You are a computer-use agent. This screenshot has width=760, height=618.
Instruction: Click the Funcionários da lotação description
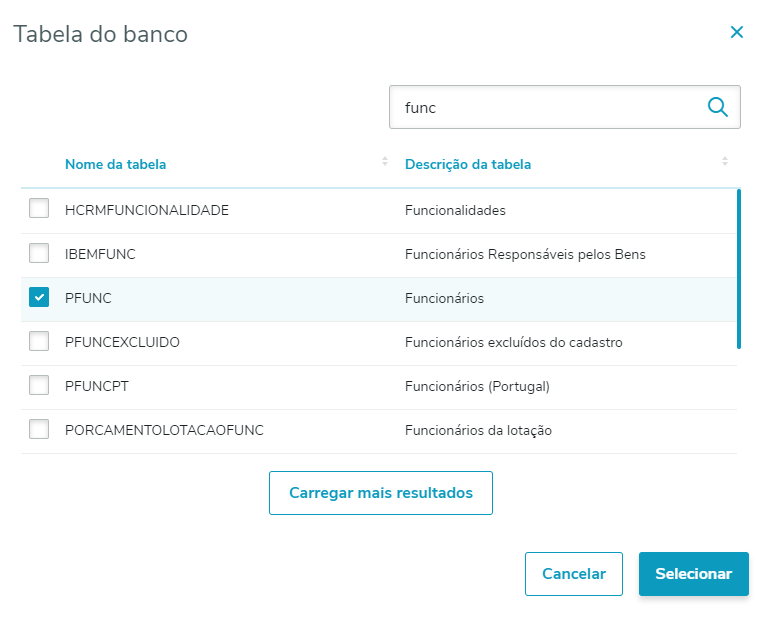point(478,430)
